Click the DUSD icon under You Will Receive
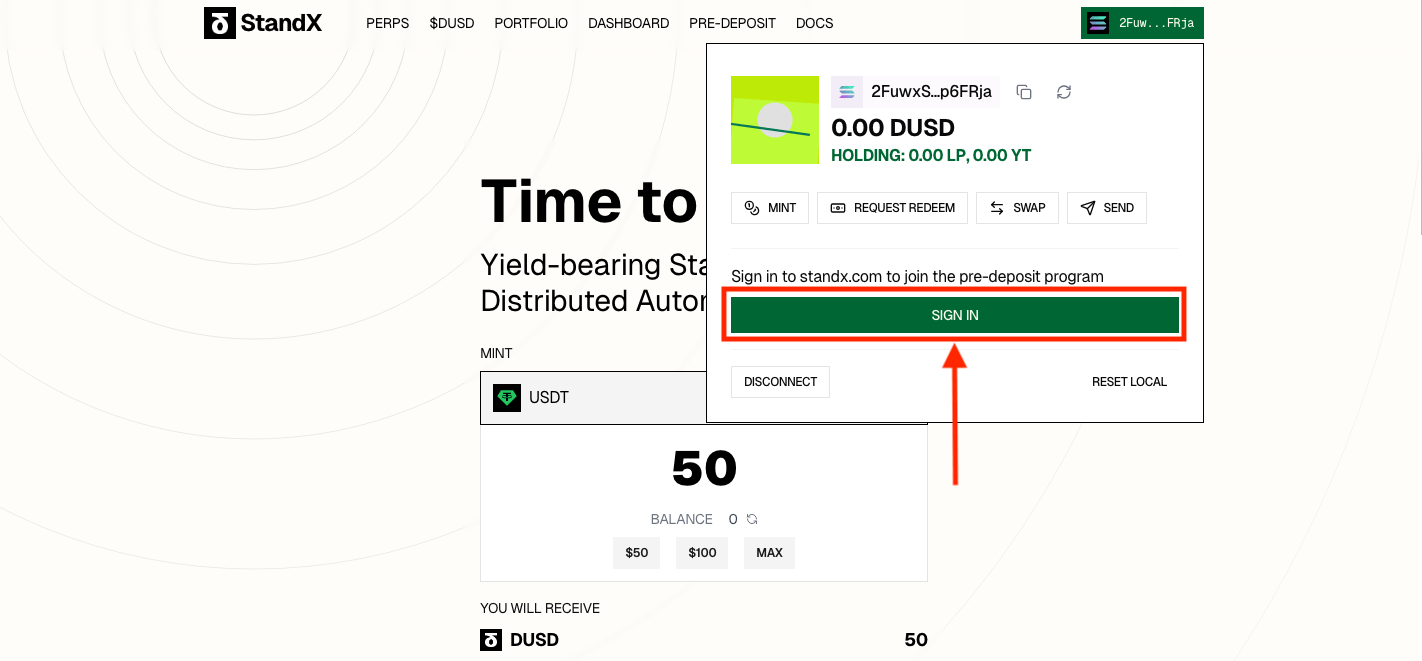The height and width of the screenshot is (661, 1422). click(491, 640)
